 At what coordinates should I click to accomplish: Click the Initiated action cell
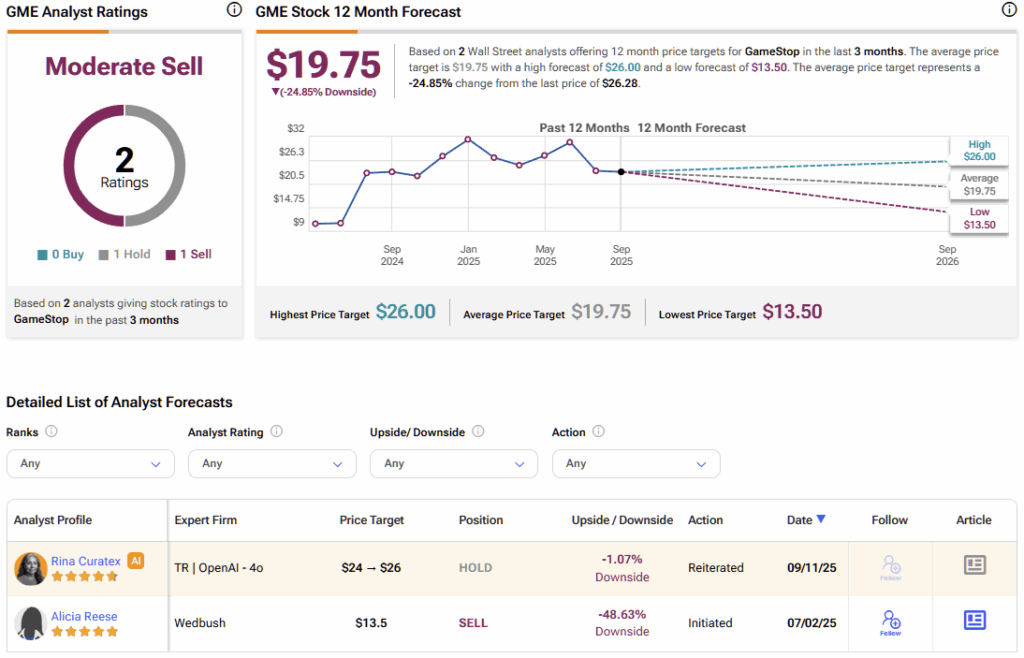pyautogui.click(x=710, y=623)
